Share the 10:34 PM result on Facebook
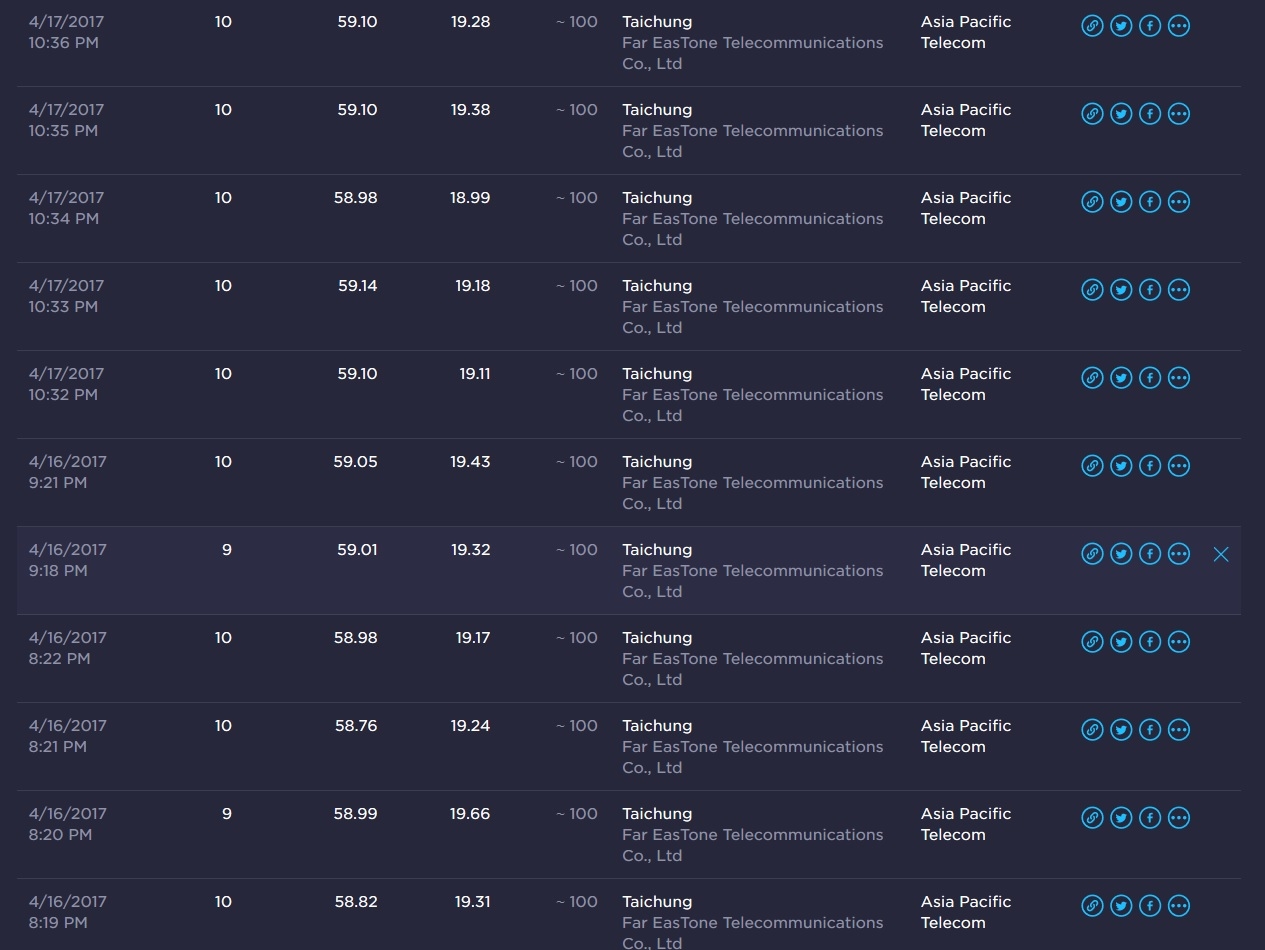The image size is (1265, 950). point(1150,202)
